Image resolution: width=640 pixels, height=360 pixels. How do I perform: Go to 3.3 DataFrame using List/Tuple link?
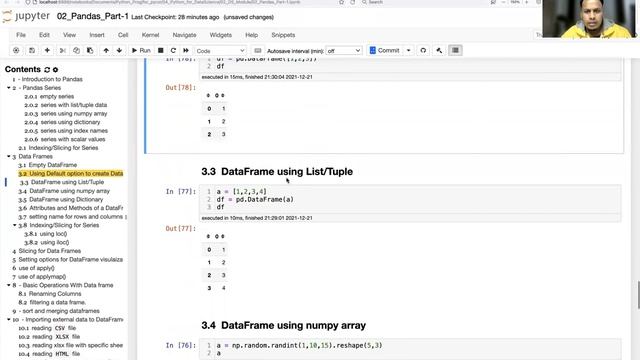(x=67, y=182)
